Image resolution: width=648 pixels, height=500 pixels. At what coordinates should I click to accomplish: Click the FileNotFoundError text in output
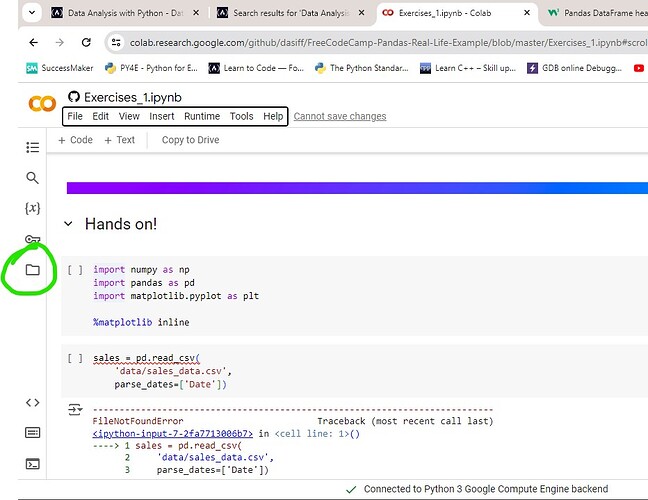tap(138, 421)
